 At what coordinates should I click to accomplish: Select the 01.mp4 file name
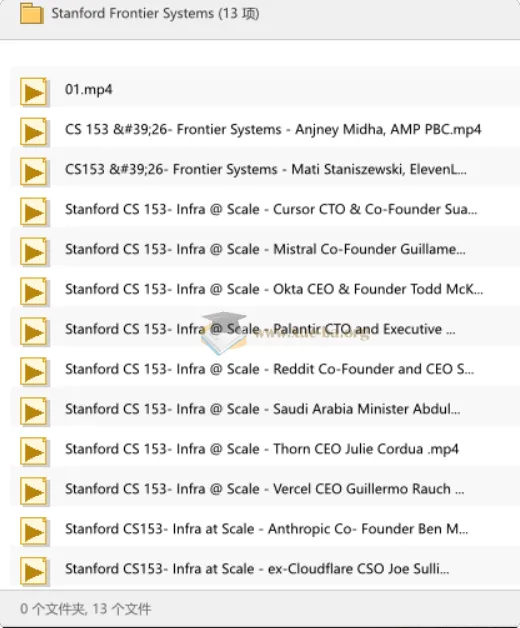(x=89, y=89)
